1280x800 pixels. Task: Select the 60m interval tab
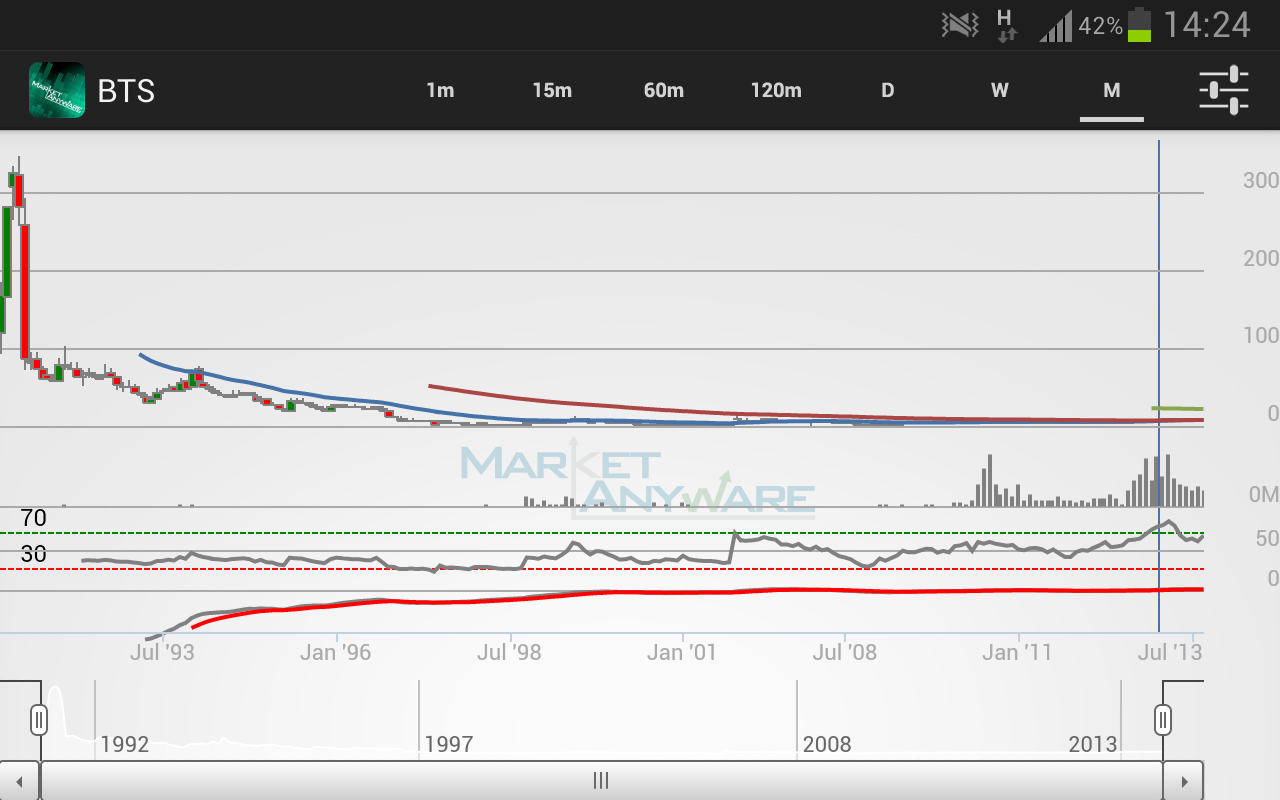pyautogui.click(x=664, y=90)
